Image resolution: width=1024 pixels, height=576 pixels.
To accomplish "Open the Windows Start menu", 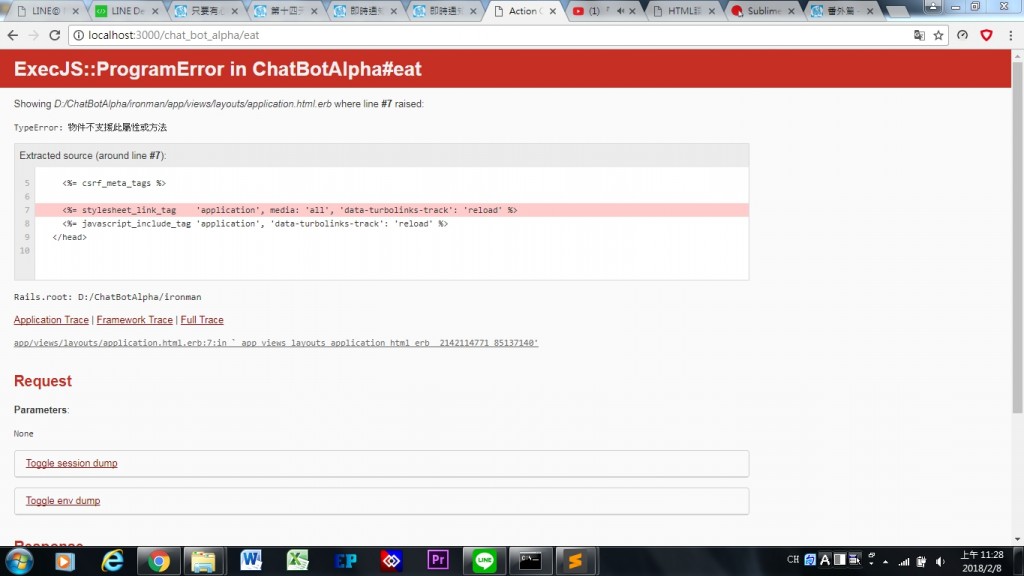I will 19,561.
